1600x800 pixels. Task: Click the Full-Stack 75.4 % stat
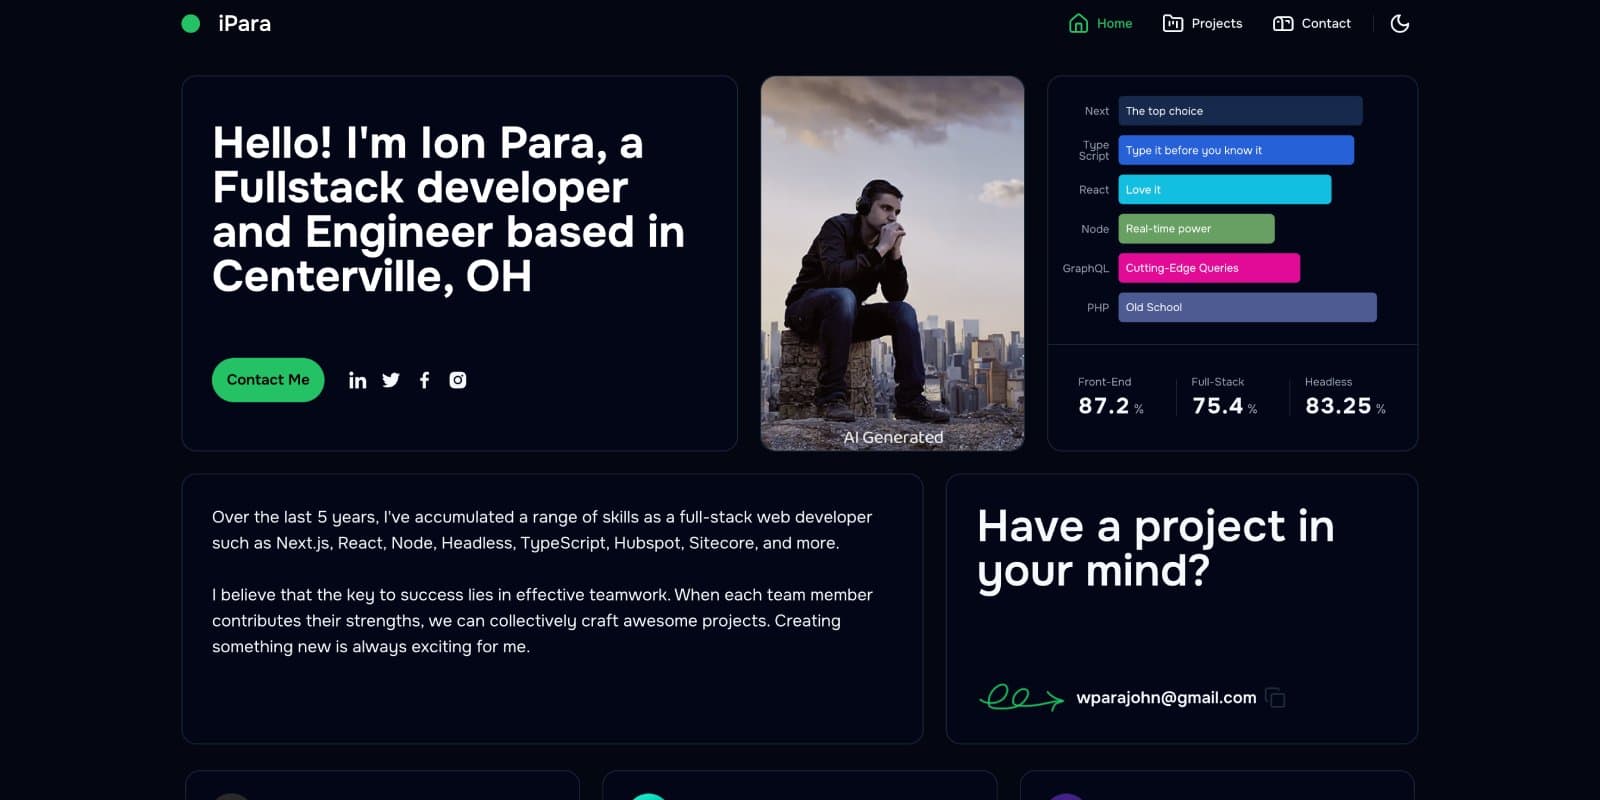tap(1224, 397)
